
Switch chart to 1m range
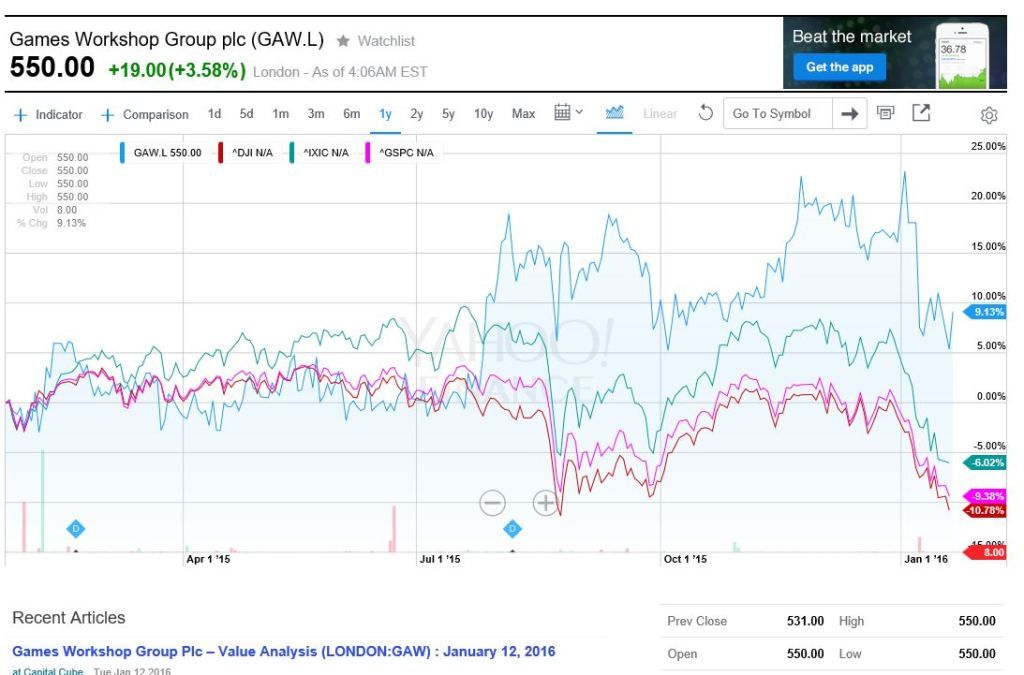(x=281, y=114)
